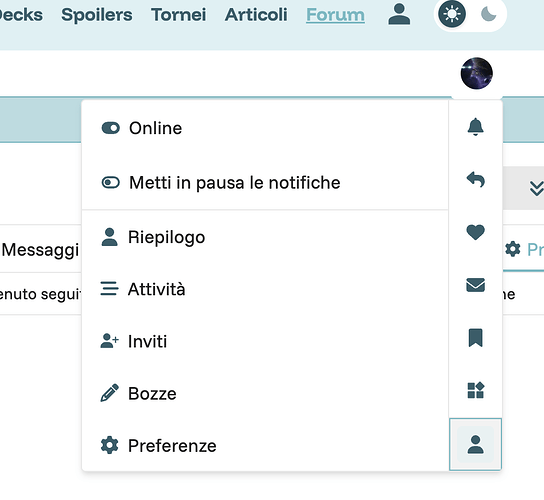Toggle the Online status switch
This screenshot has height=500, width=544.
pos(265,128)
